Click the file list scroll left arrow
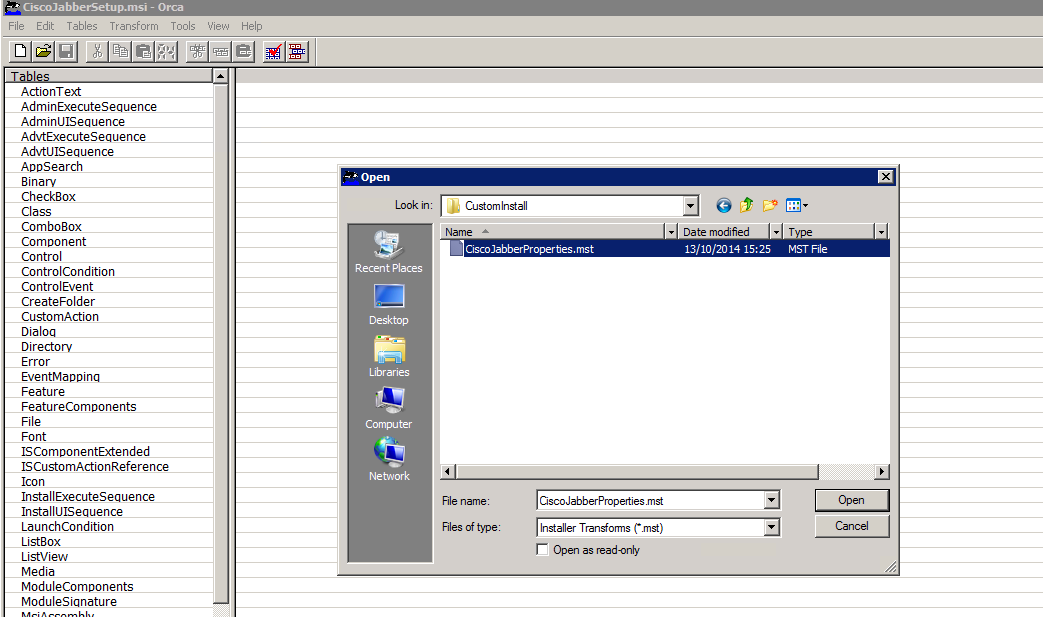The width and height of the screenshot is (1043, 617). coord(448,471)
